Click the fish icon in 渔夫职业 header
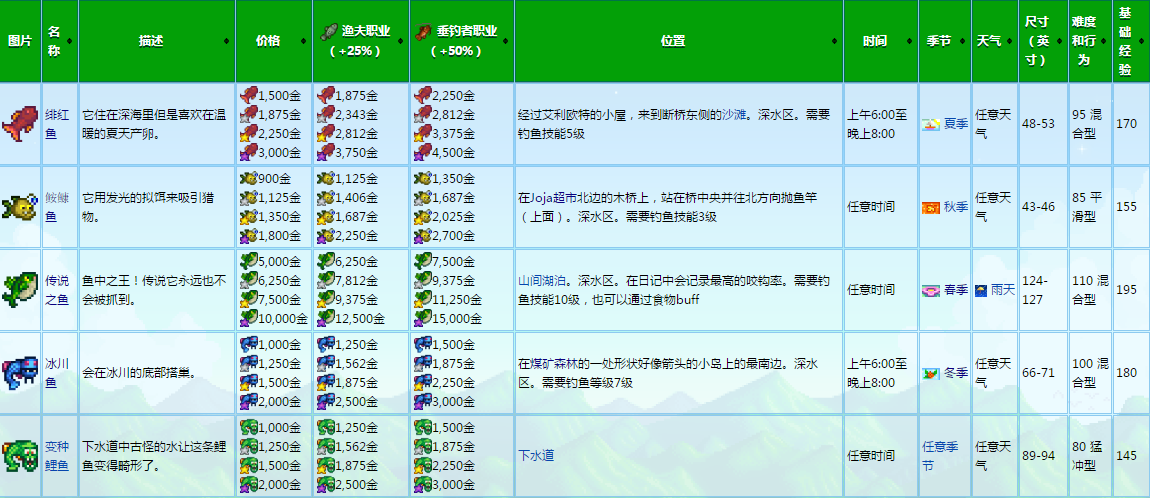Image resolution: width=1150 pixels, height=498 pixels. 330,32
